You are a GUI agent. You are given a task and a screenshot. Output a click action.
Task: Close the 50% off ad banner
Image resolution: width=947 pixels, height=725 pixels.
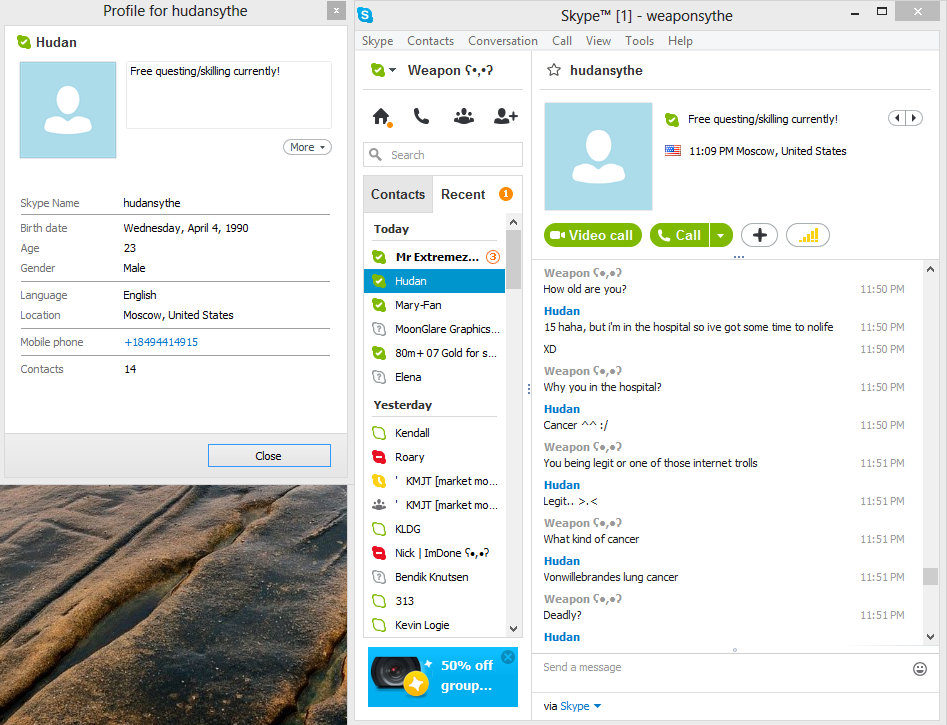coord(509,657)
